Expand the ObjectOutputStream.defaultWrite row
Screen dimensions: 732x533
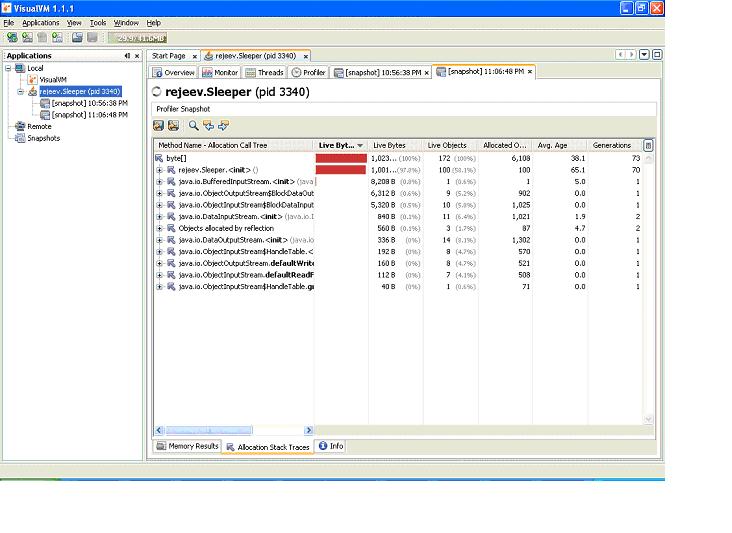point(159,263)
